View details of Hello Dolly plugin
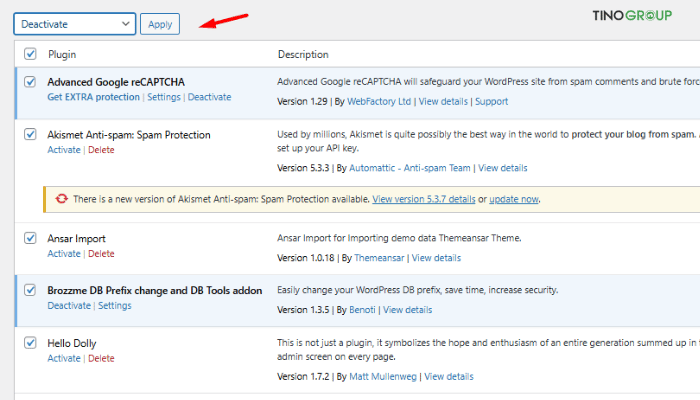The height and width of the screenshot is (400, 700). [x=449, y=376]
